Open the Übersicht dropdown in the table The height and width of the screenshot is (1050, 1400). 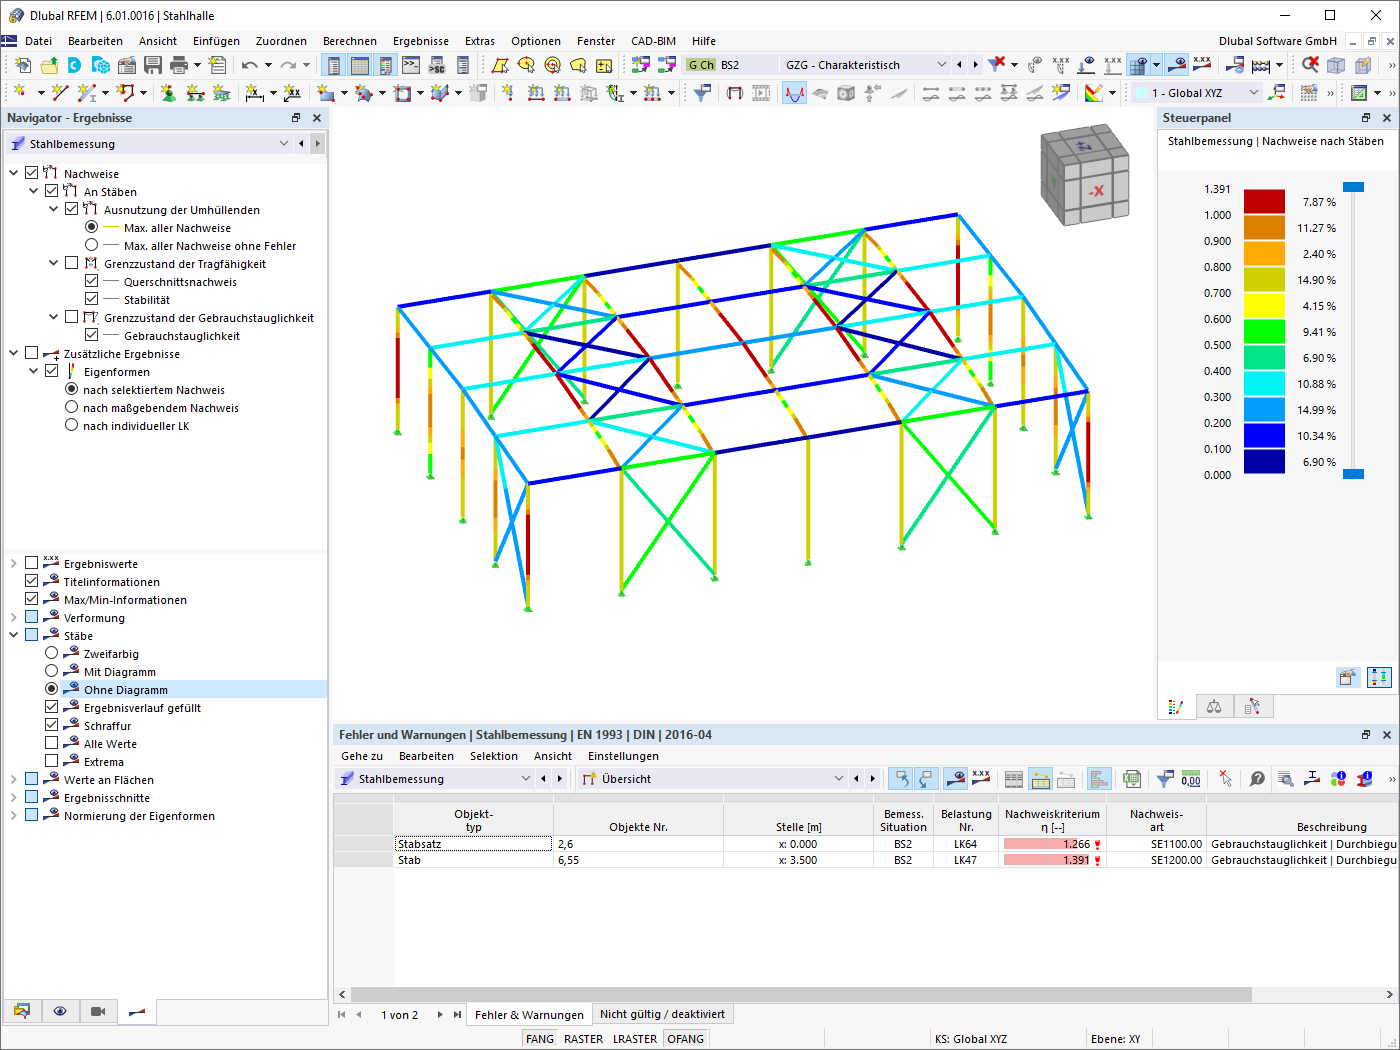coord(714,779)
